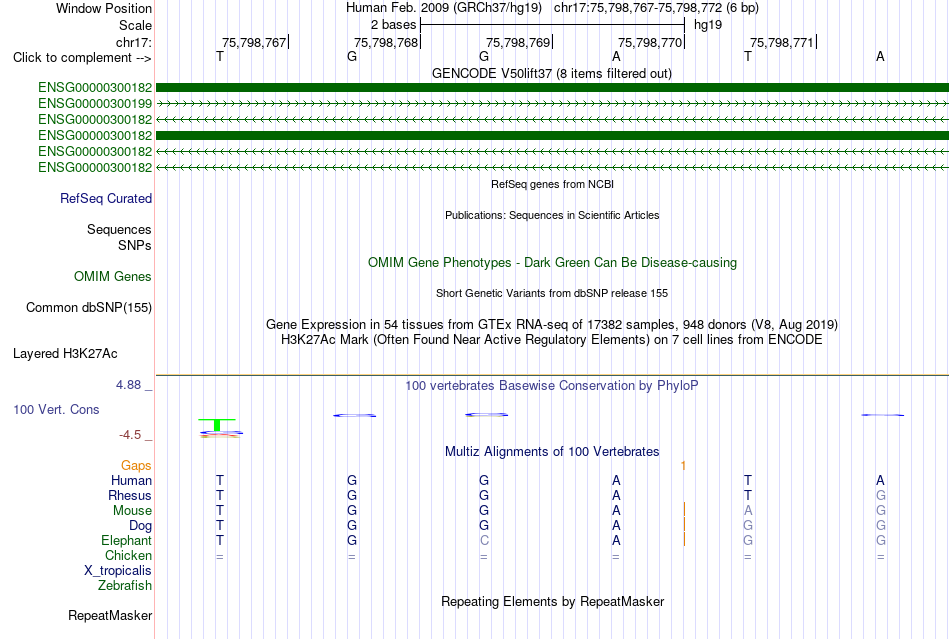The width and height of the screenshot is (950, 639).
Task: Click the -4.5 PhyloP lower scale value
Action: tap(130, 435)
